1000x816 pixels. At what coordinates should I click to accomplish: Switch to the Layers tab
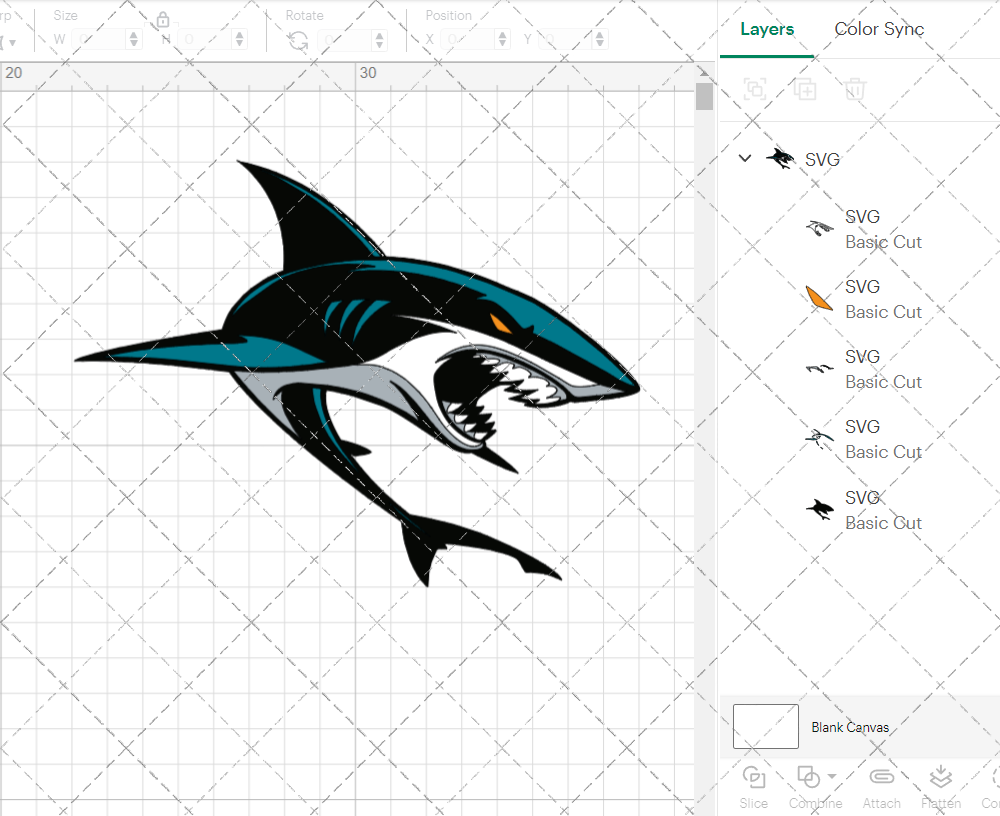point(767,29)
